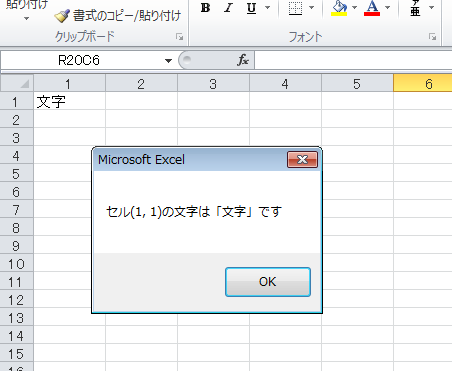Open the phonetic guide dropdown arrow
The width and height of the screenshot is (452, 371).
[x=431, y=7]
